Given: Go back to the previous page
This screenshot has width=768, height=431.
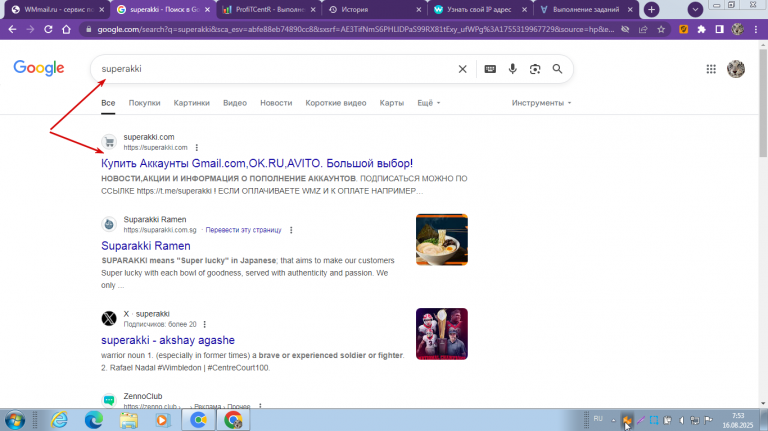Looking at the screenshot, I should (x=12, y=29).
